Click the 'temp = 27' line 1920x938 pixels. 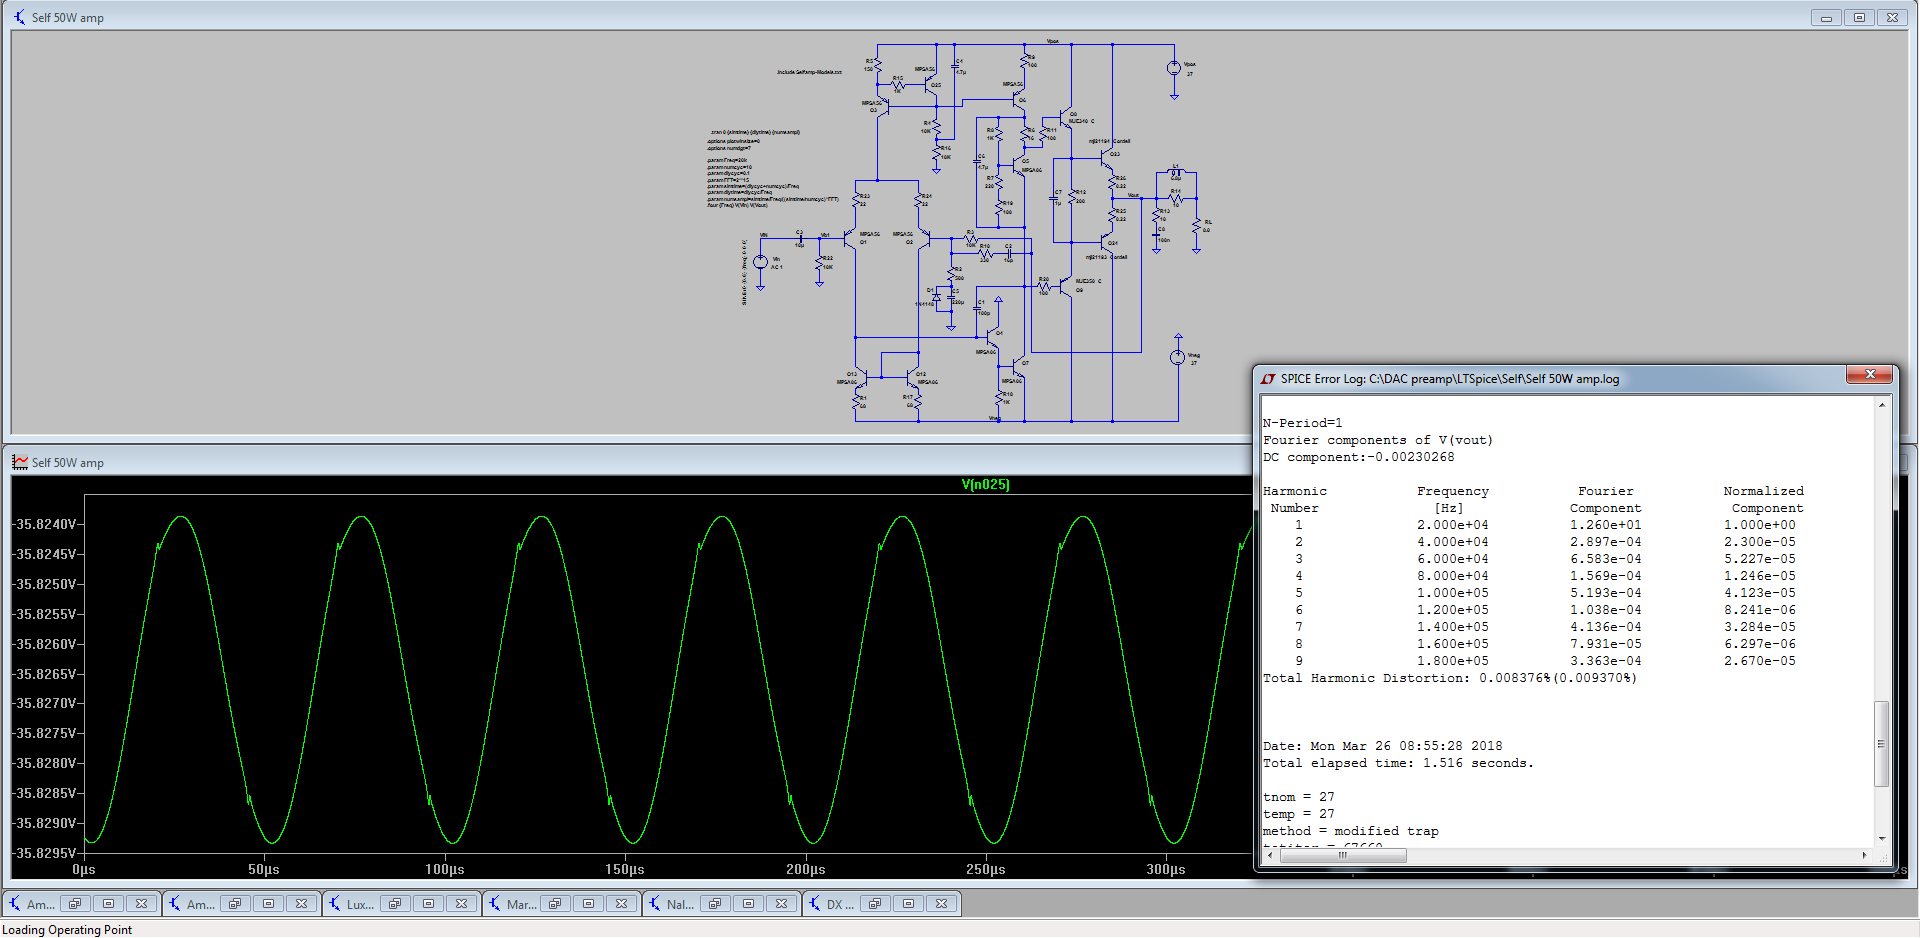(x=1299, y=814)
